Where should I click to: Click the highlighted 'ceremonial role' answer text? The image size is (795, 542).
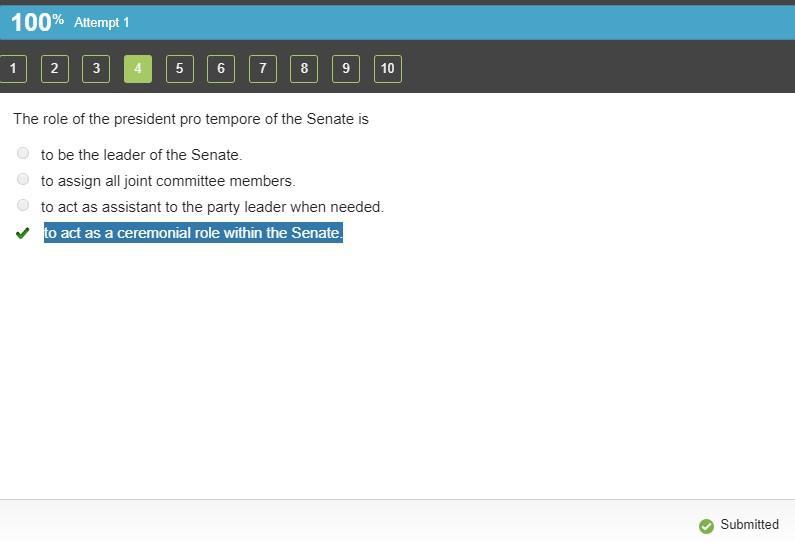pyautogui.click(x=193, y=233)
